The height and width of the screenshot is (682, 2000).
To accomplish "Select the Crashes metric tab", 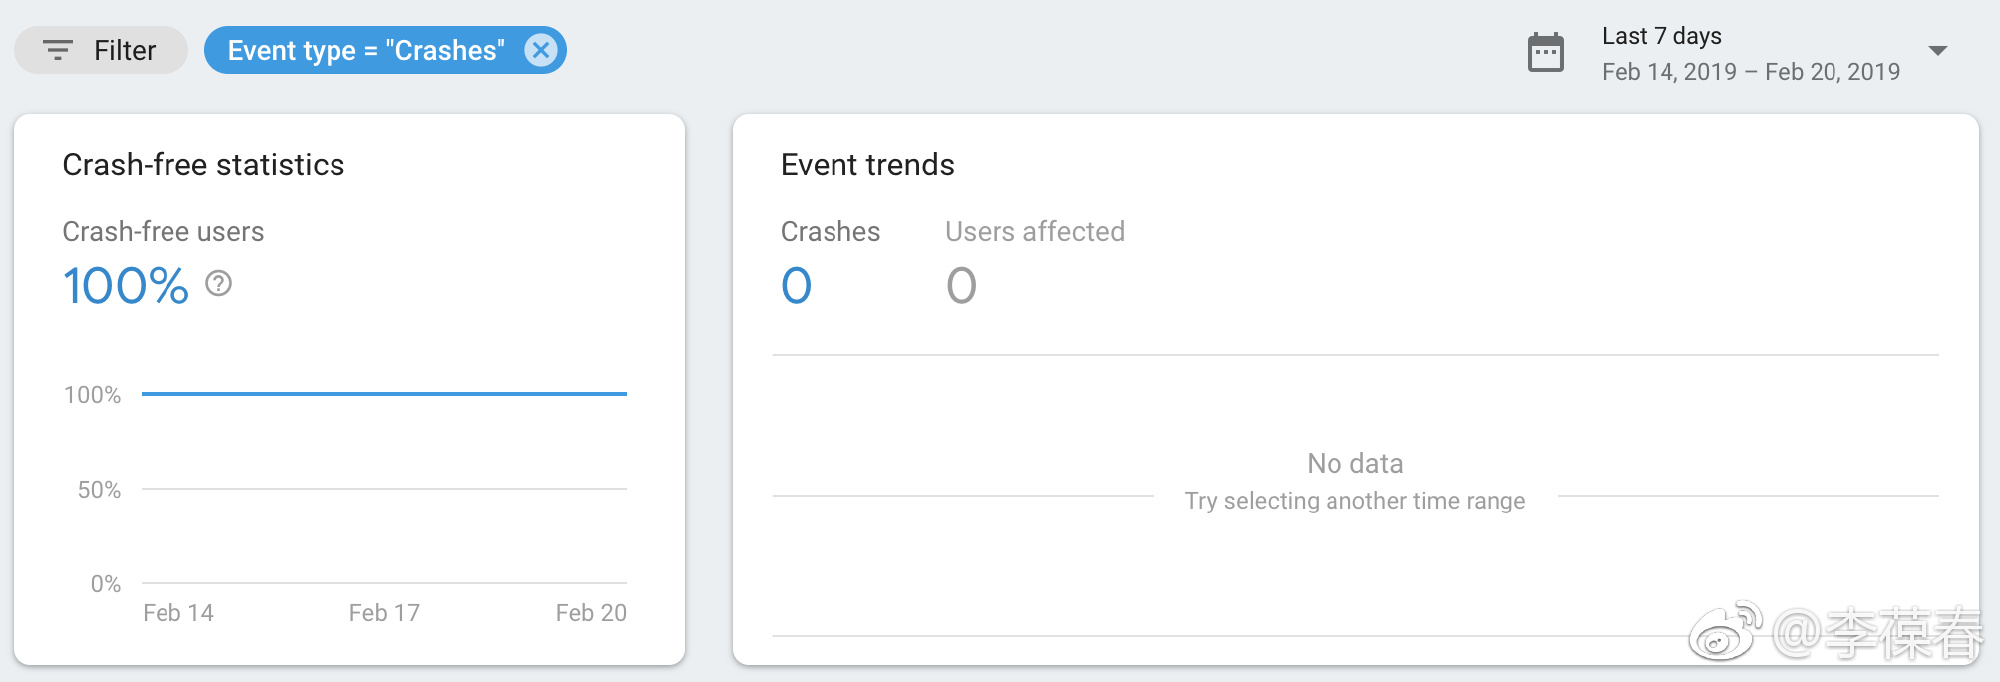I will click(830, 232).
